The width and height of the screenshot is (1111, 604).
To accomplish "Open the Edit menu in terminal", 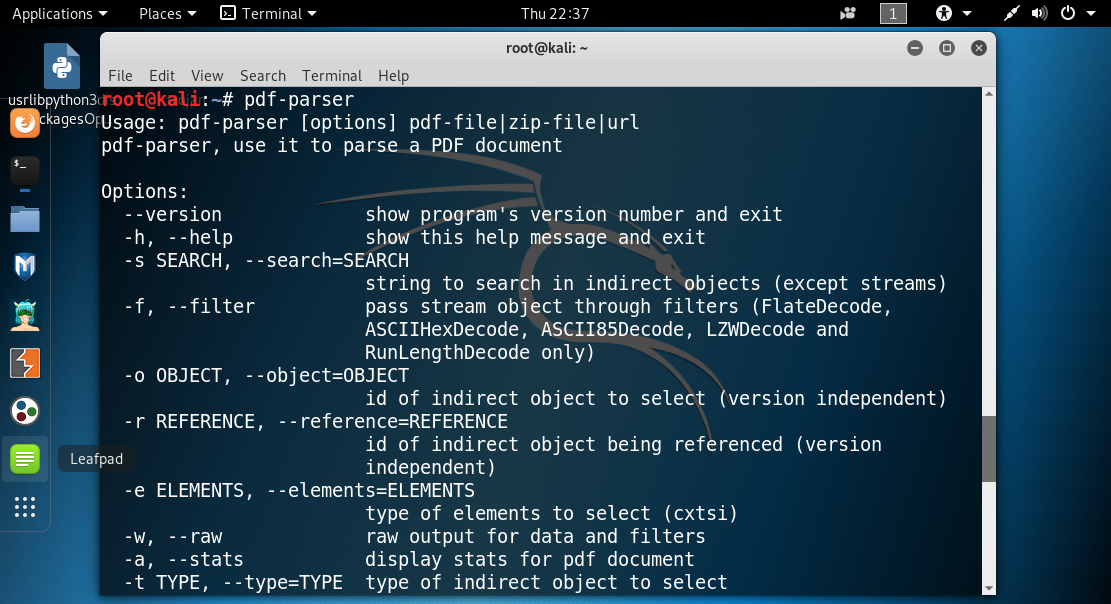I will click(x=162, y=75).
